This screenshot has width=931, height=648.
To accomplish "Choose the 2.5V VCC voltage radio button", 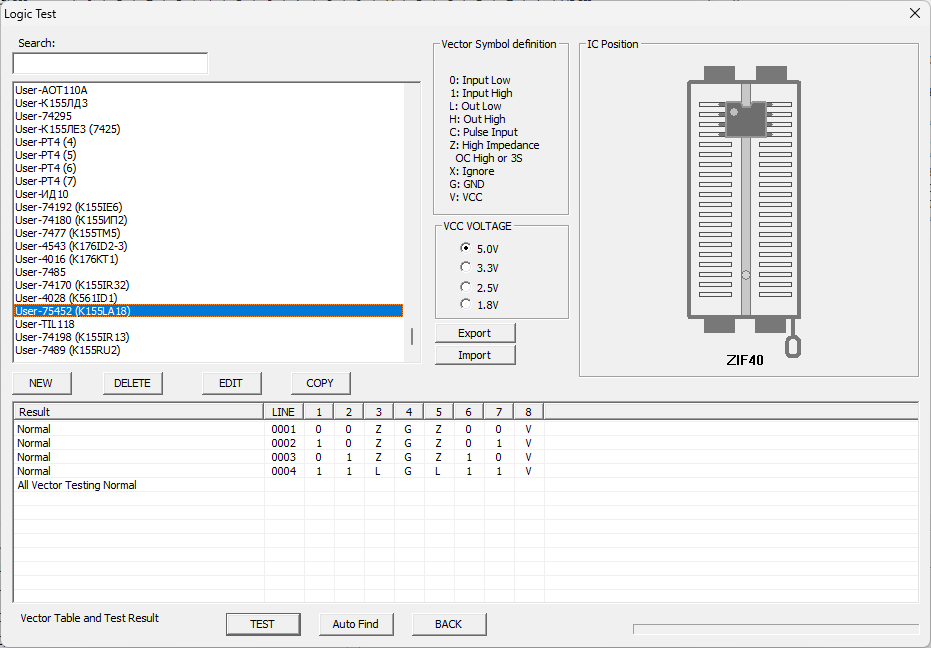I will coord(465,287).
